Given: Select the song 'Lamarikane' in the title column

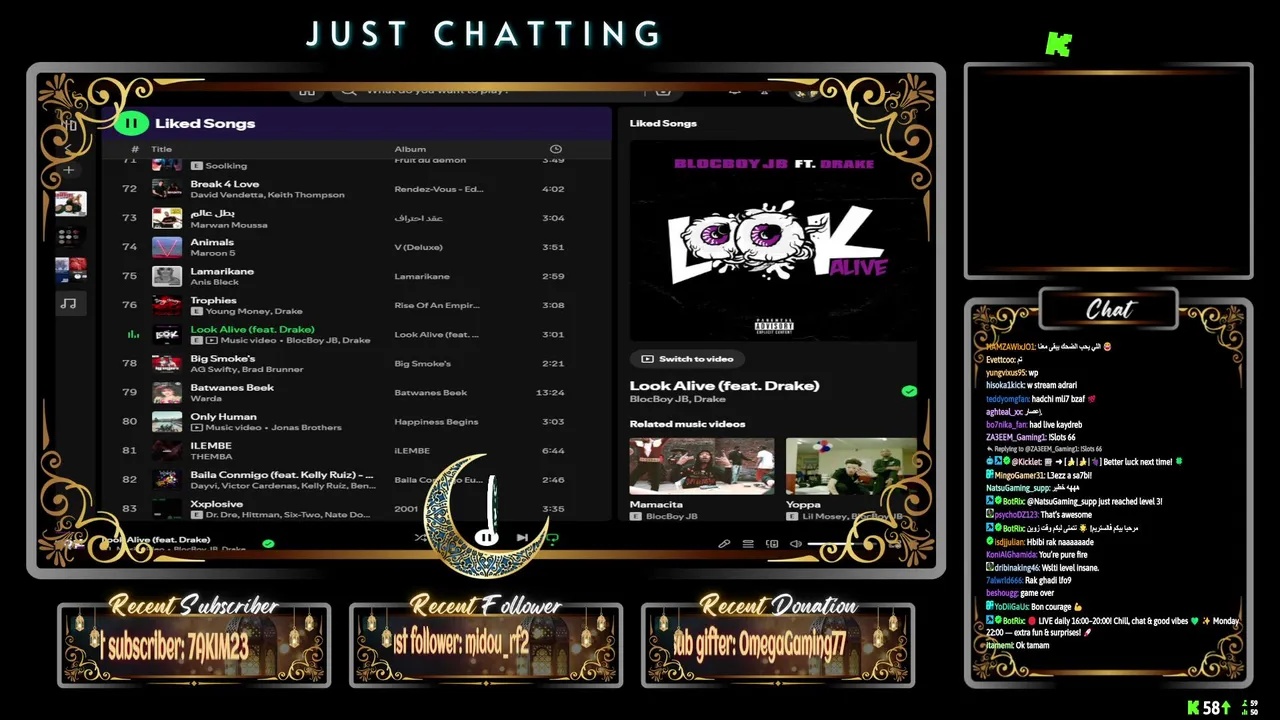Looking at the screenshot, I should click(x=222, y=271).
